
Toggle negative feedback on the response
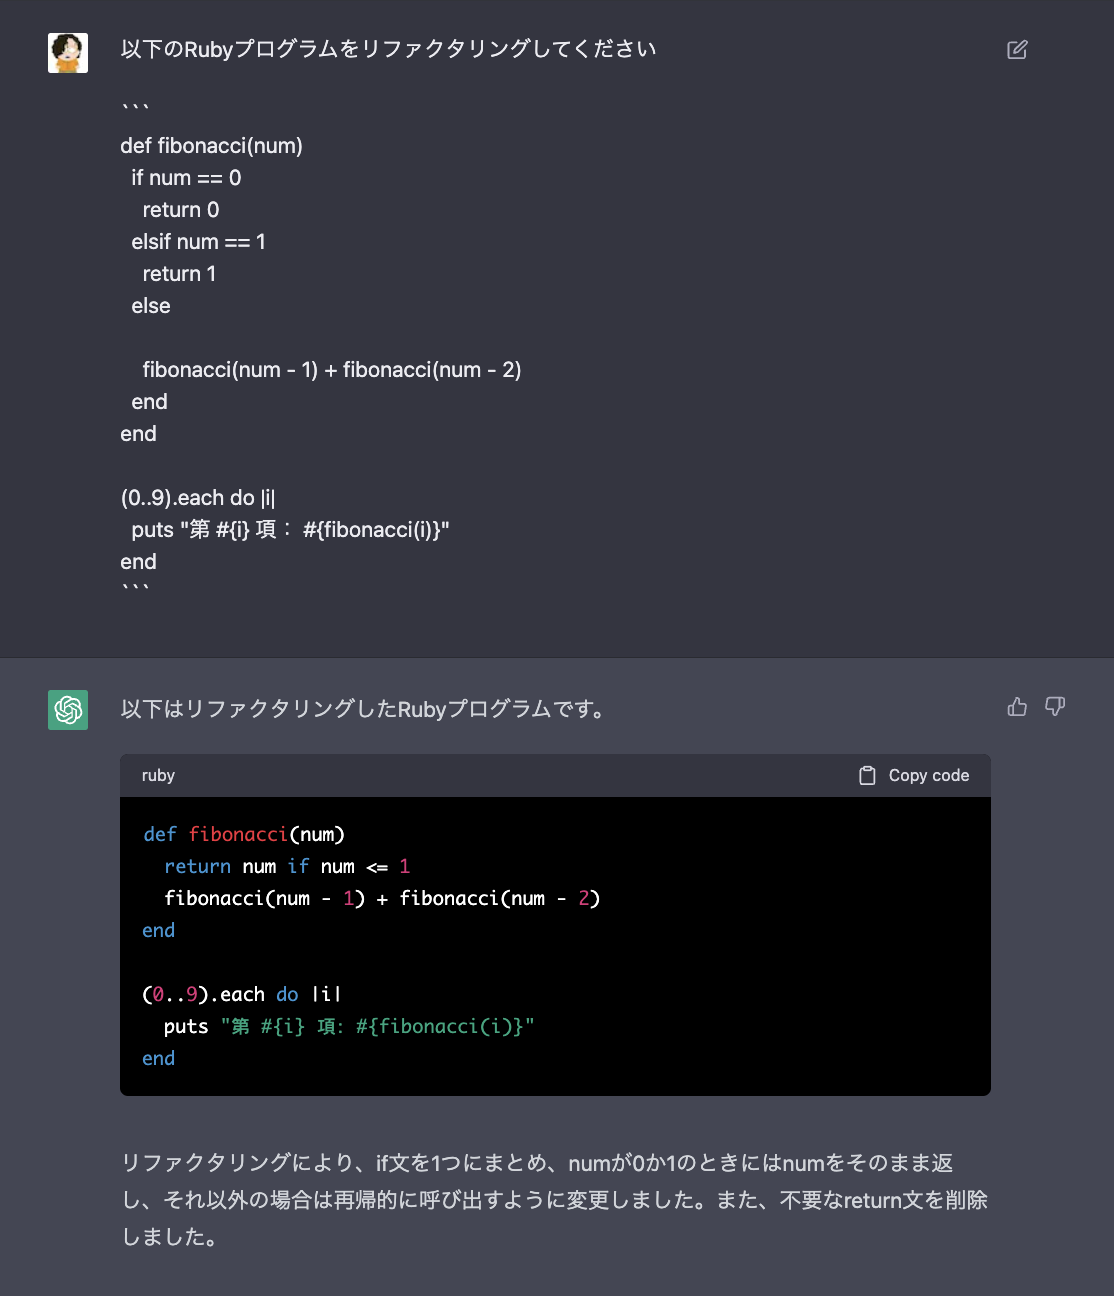pyautogui.click(x=1055, y=707)
